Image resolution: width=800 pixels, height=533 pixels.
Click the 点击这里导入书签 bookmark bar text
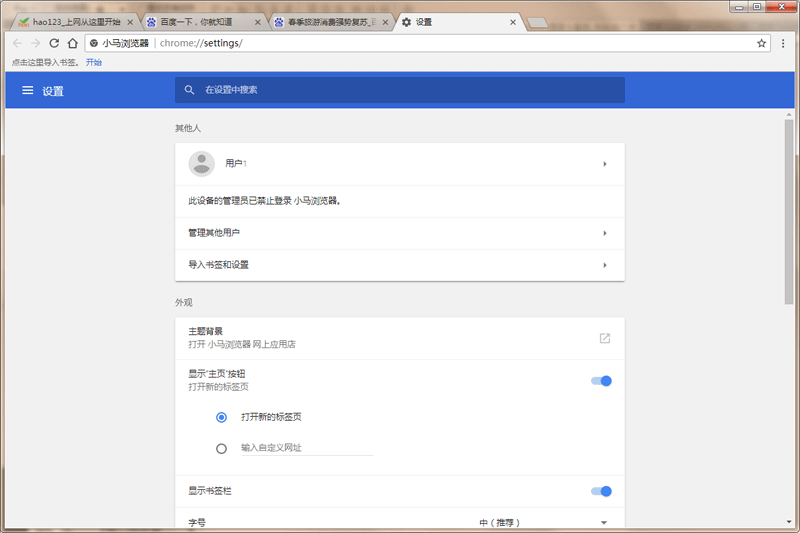pyautogui.click(x=45, y=62)
